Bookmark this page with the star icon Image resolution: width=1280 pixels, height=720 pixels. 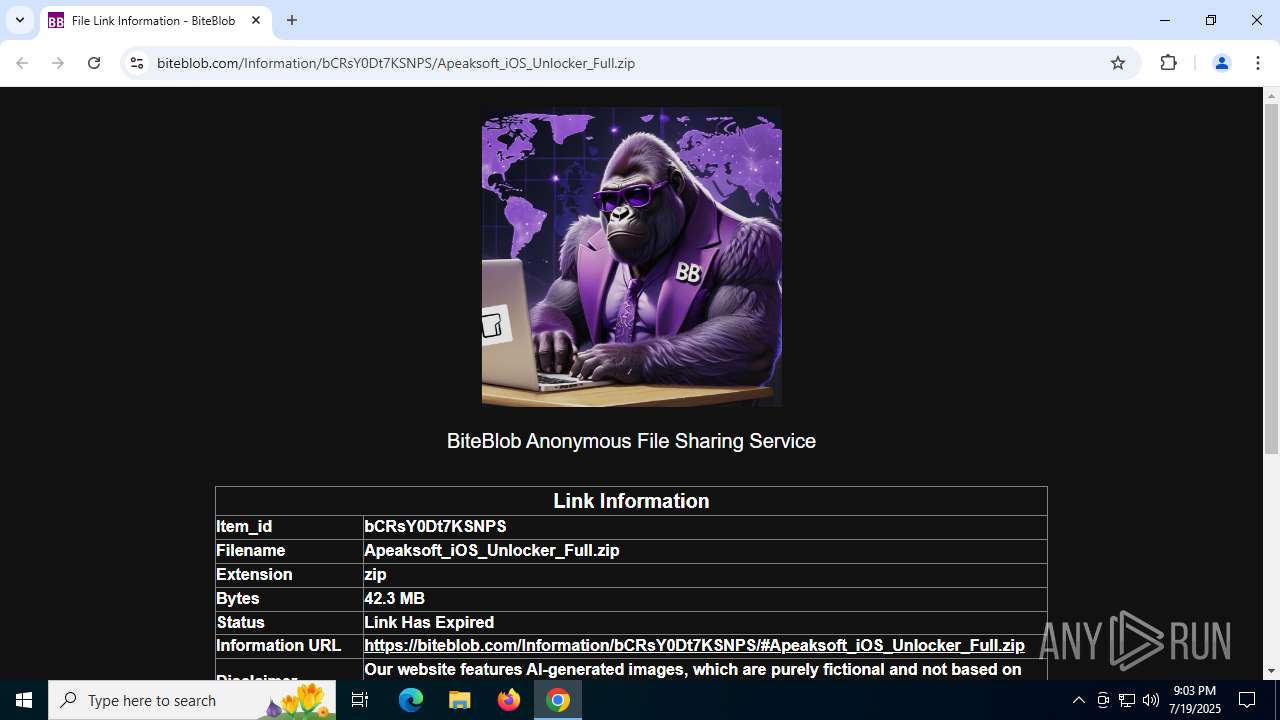[1118, 63]
